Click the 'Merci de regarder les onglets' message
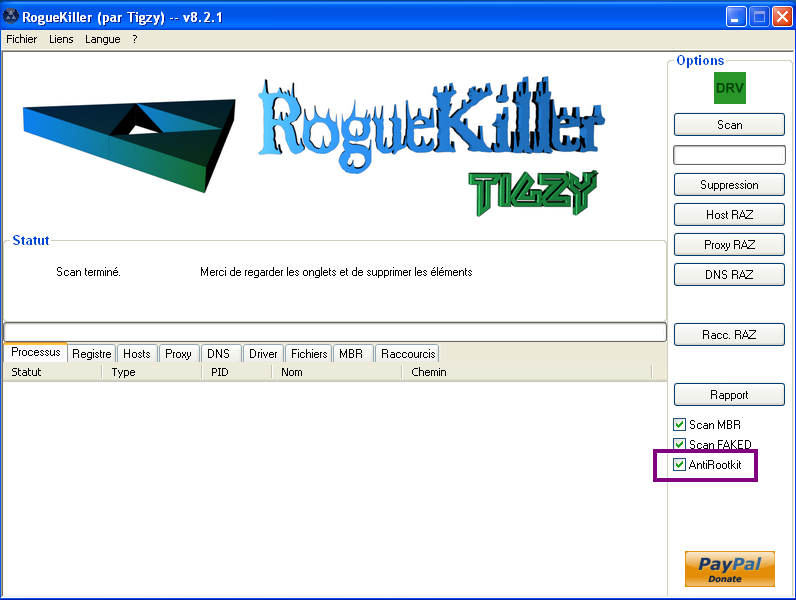796x600 pixels. 336,272
